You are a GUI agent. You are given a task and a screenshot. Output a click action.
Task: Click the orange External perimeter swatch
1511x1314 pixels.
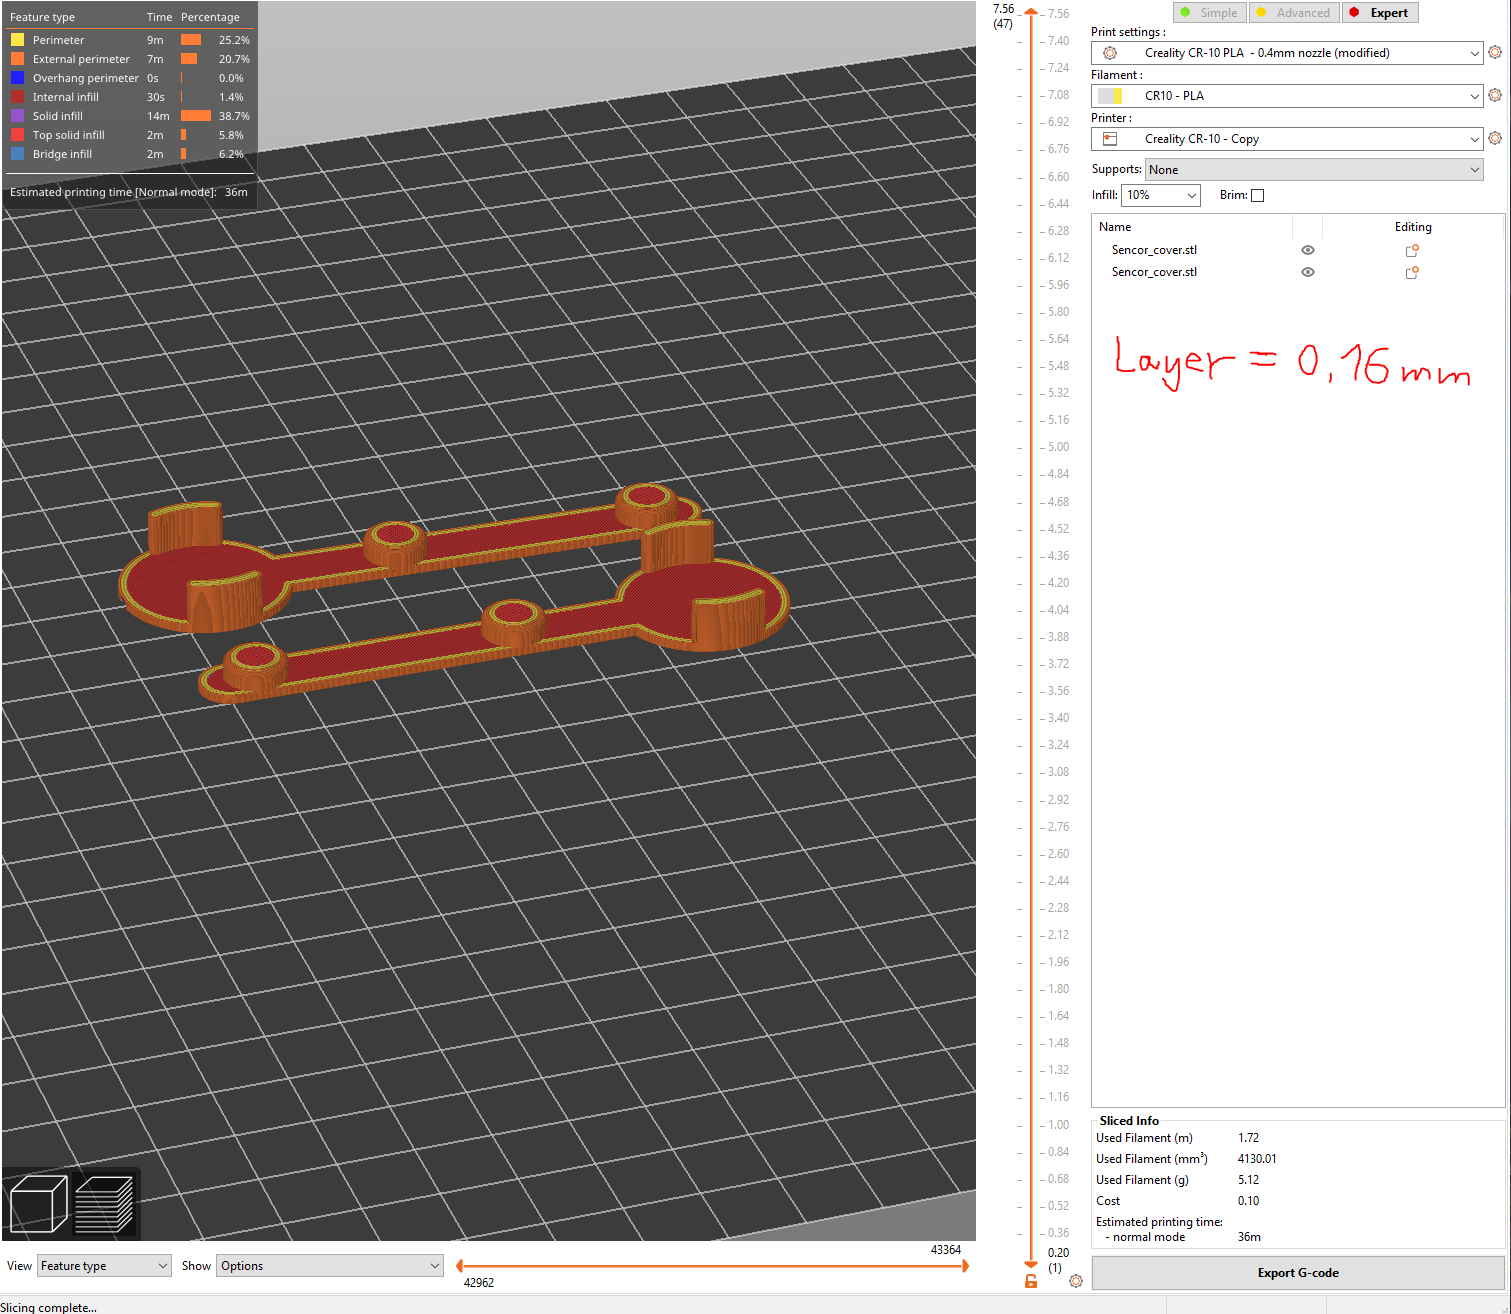point(17,59)
